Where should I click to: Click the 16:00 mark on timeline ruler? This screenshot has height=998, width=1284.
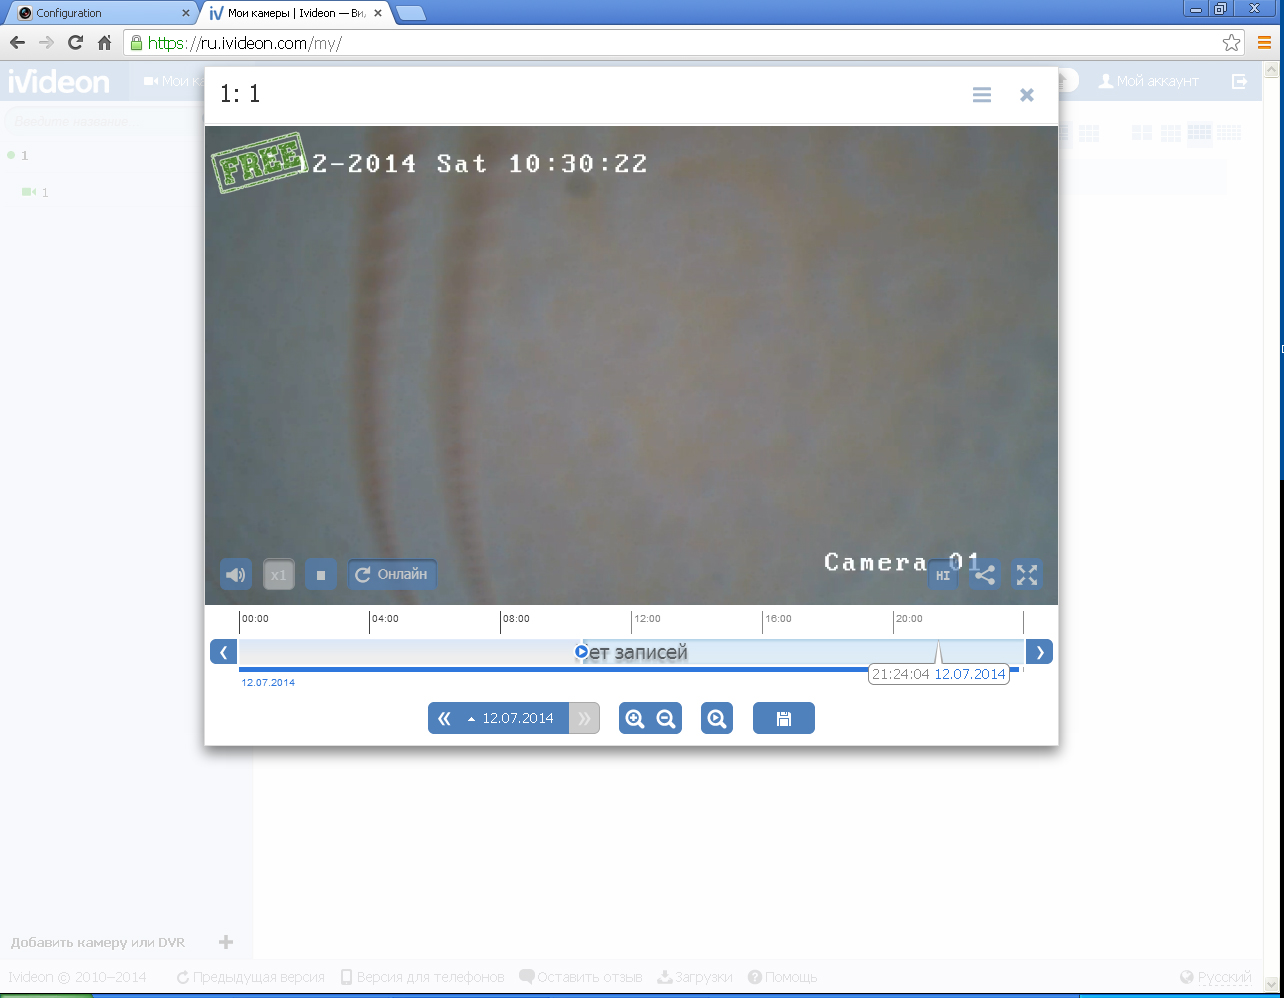click(x=778, y=619)
